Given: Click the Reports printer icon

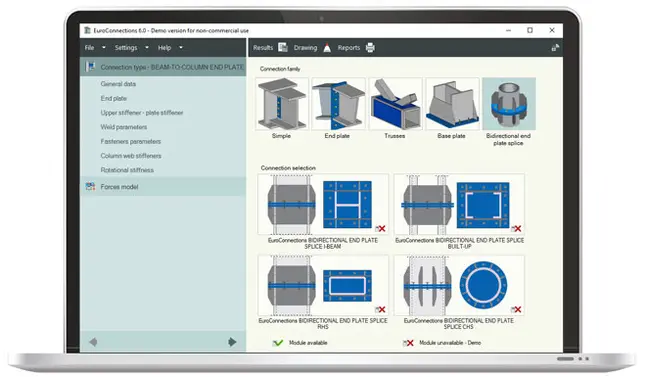Looking at the screenshot, I should click(370, 48).
